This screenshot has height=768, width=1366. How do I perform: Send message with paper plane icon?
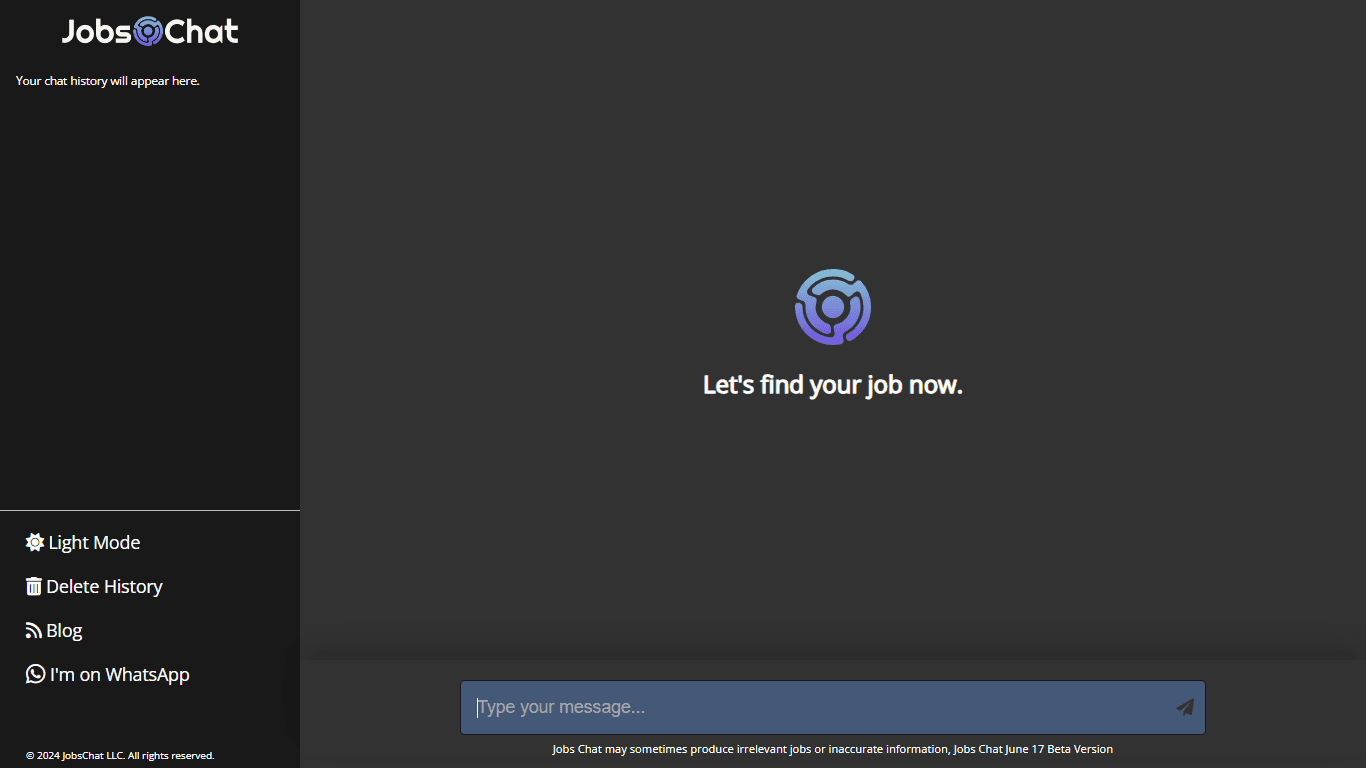click(x=1185, y=707)
